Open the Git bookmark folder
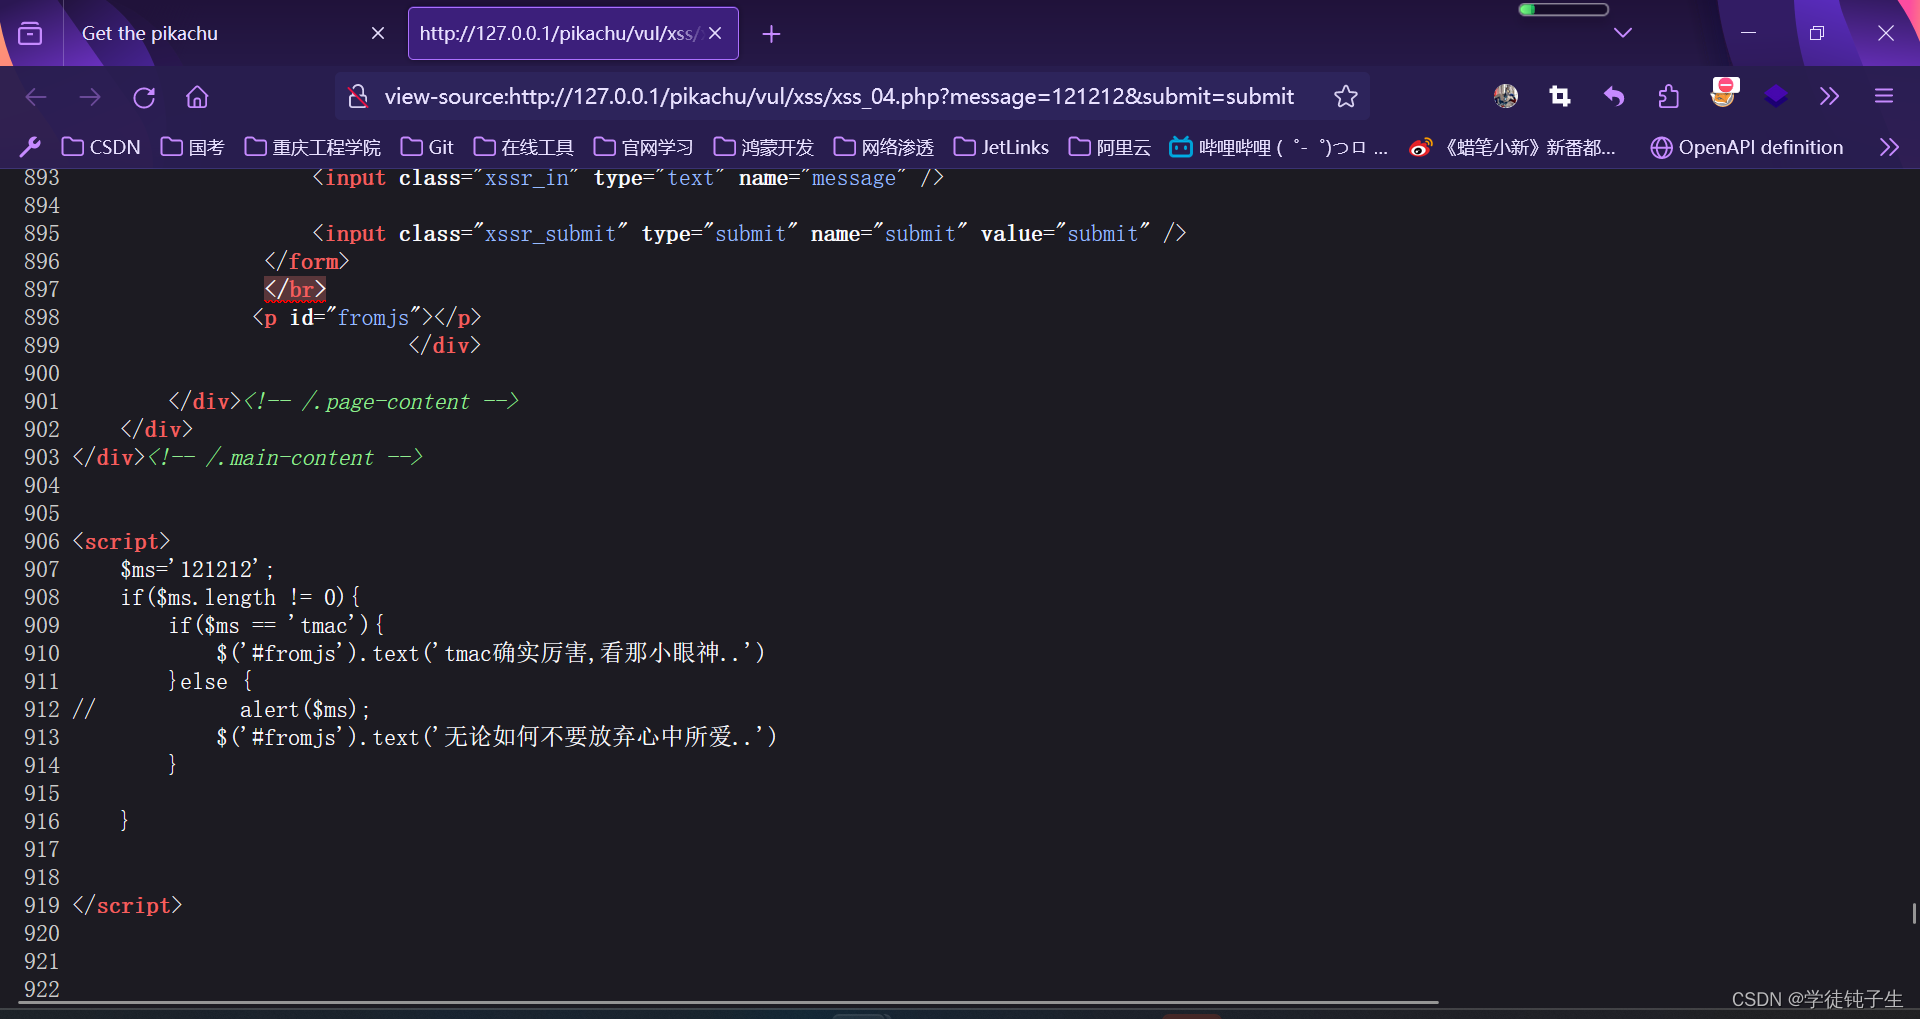Image resolution: width=1920 pixels, height=1019 pixels. (x=427, y=147)
